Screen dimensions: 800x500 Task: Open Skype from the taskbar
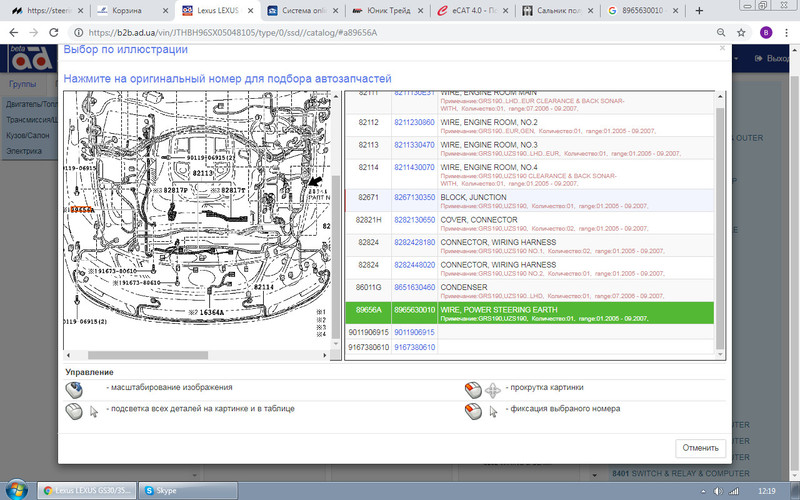pyautogui.click(x=188, y=490)
